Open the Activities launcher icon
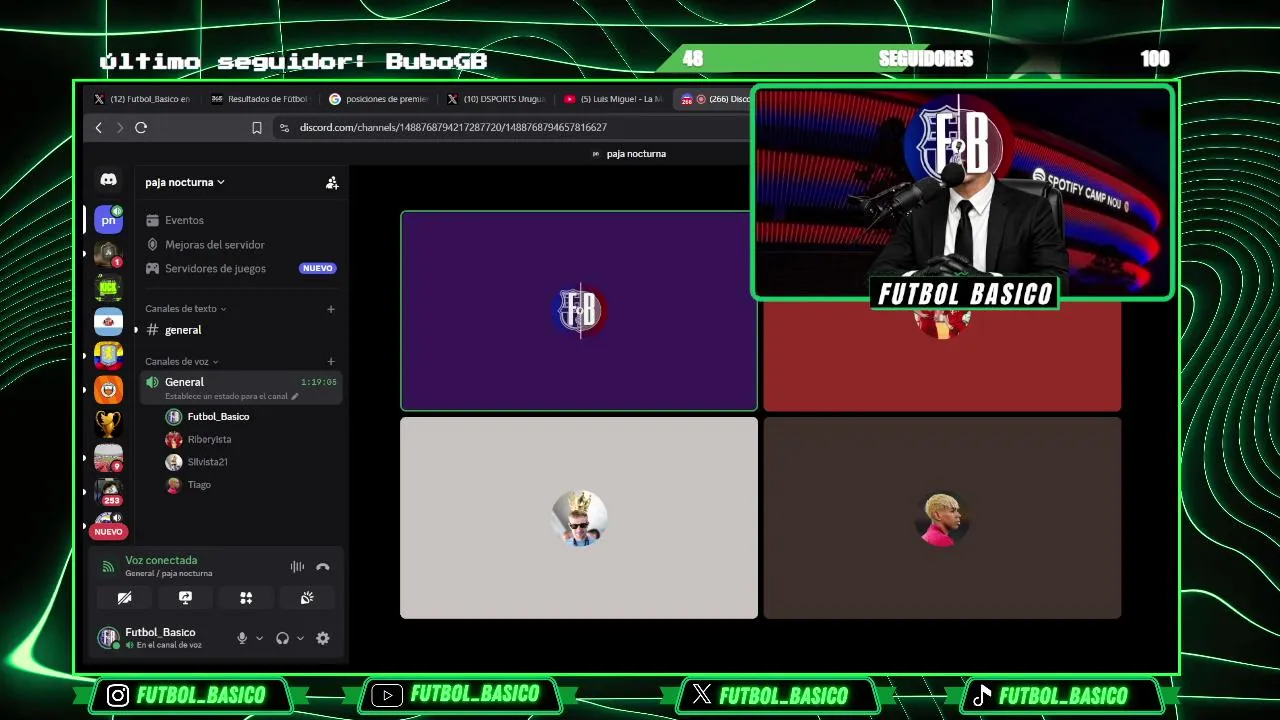Viewport: 1280px width, 720px height. (246, 598)
